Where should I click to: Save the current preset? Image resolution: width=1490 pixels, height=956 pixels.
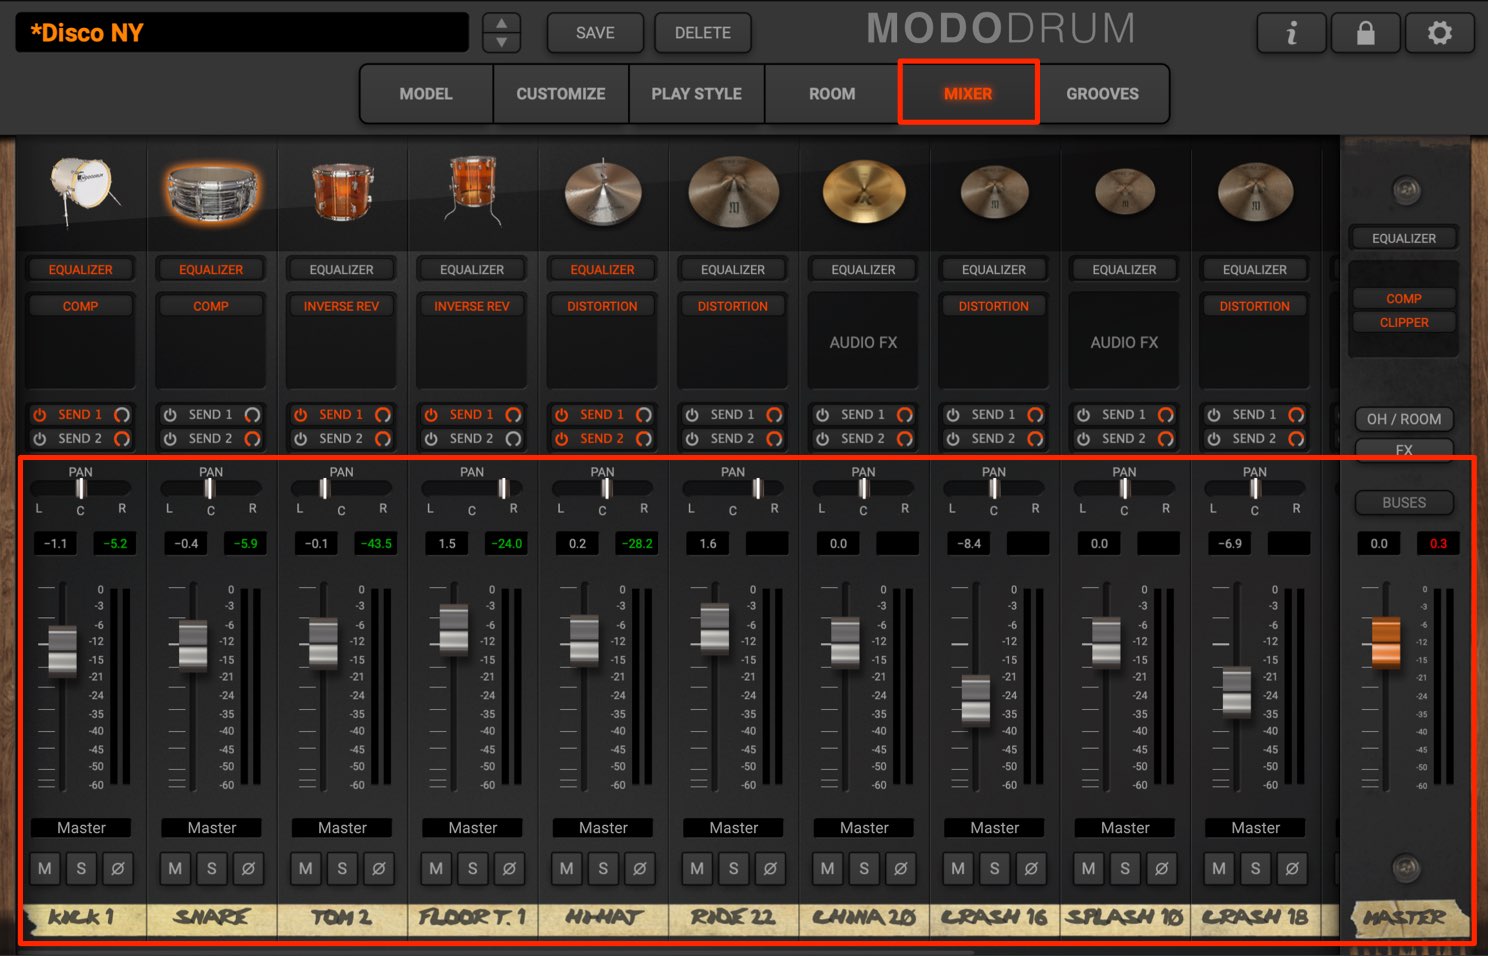pos(595,33)
